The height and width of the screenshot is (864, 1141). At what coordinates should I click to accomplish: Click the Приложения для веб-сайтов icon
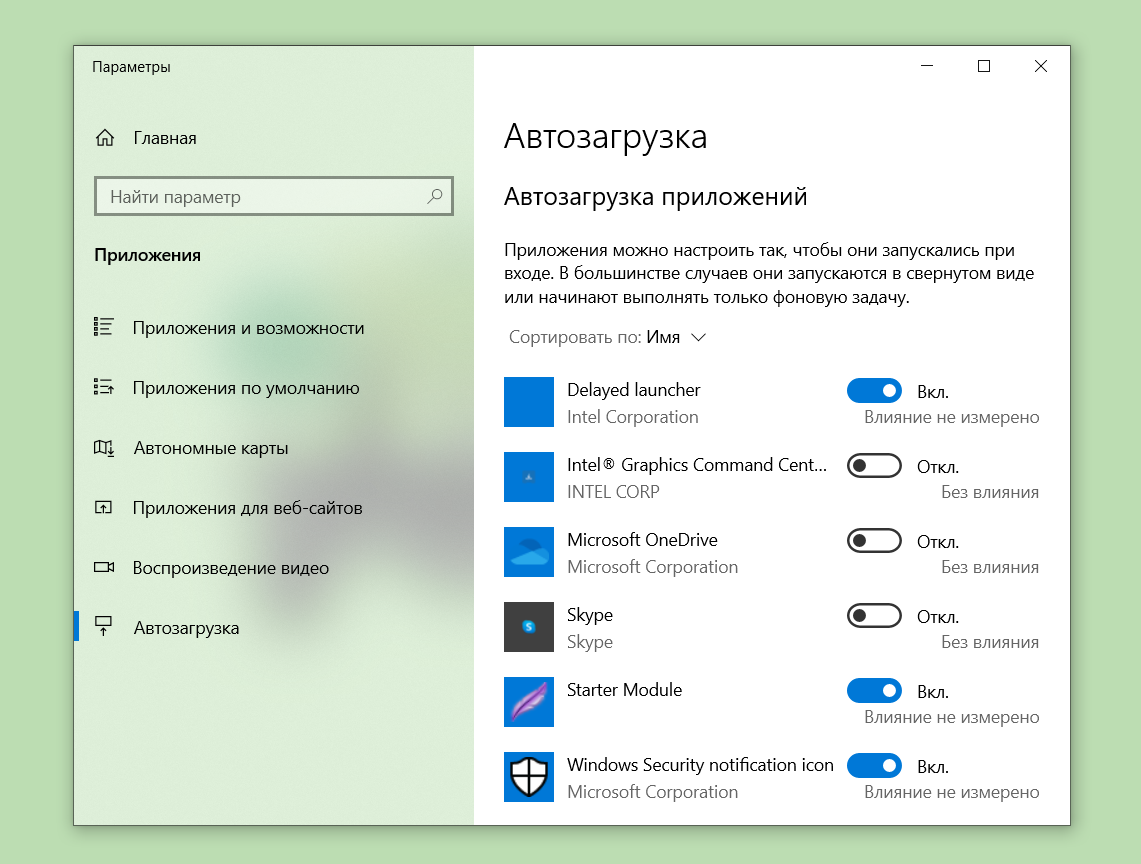coord(103,507)
